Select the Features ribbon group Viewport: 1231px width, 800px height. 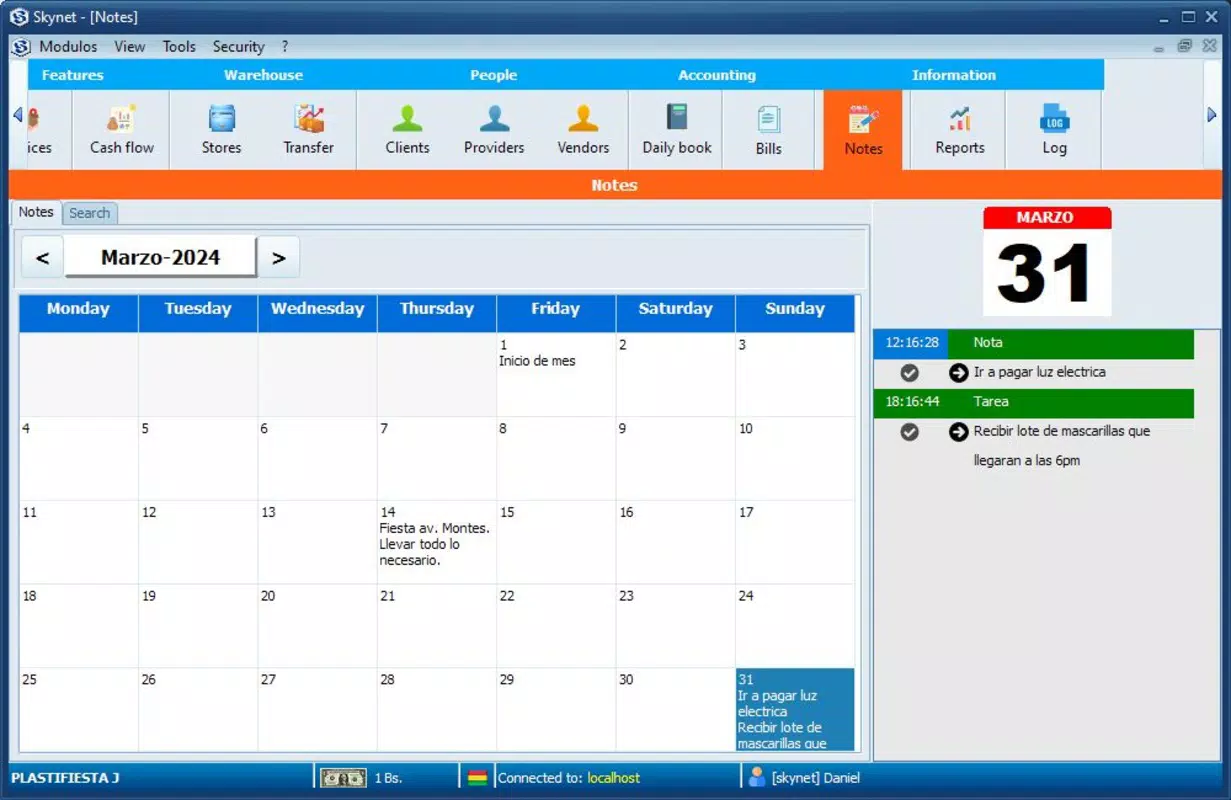tap(72, 75)
